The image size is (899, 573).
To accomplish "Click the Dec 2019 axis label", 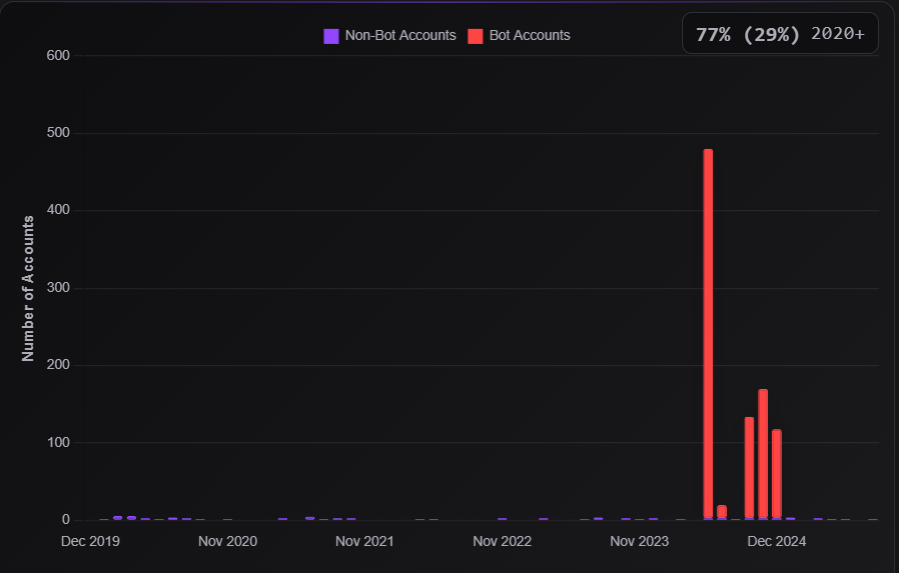I will click(90, 541).
